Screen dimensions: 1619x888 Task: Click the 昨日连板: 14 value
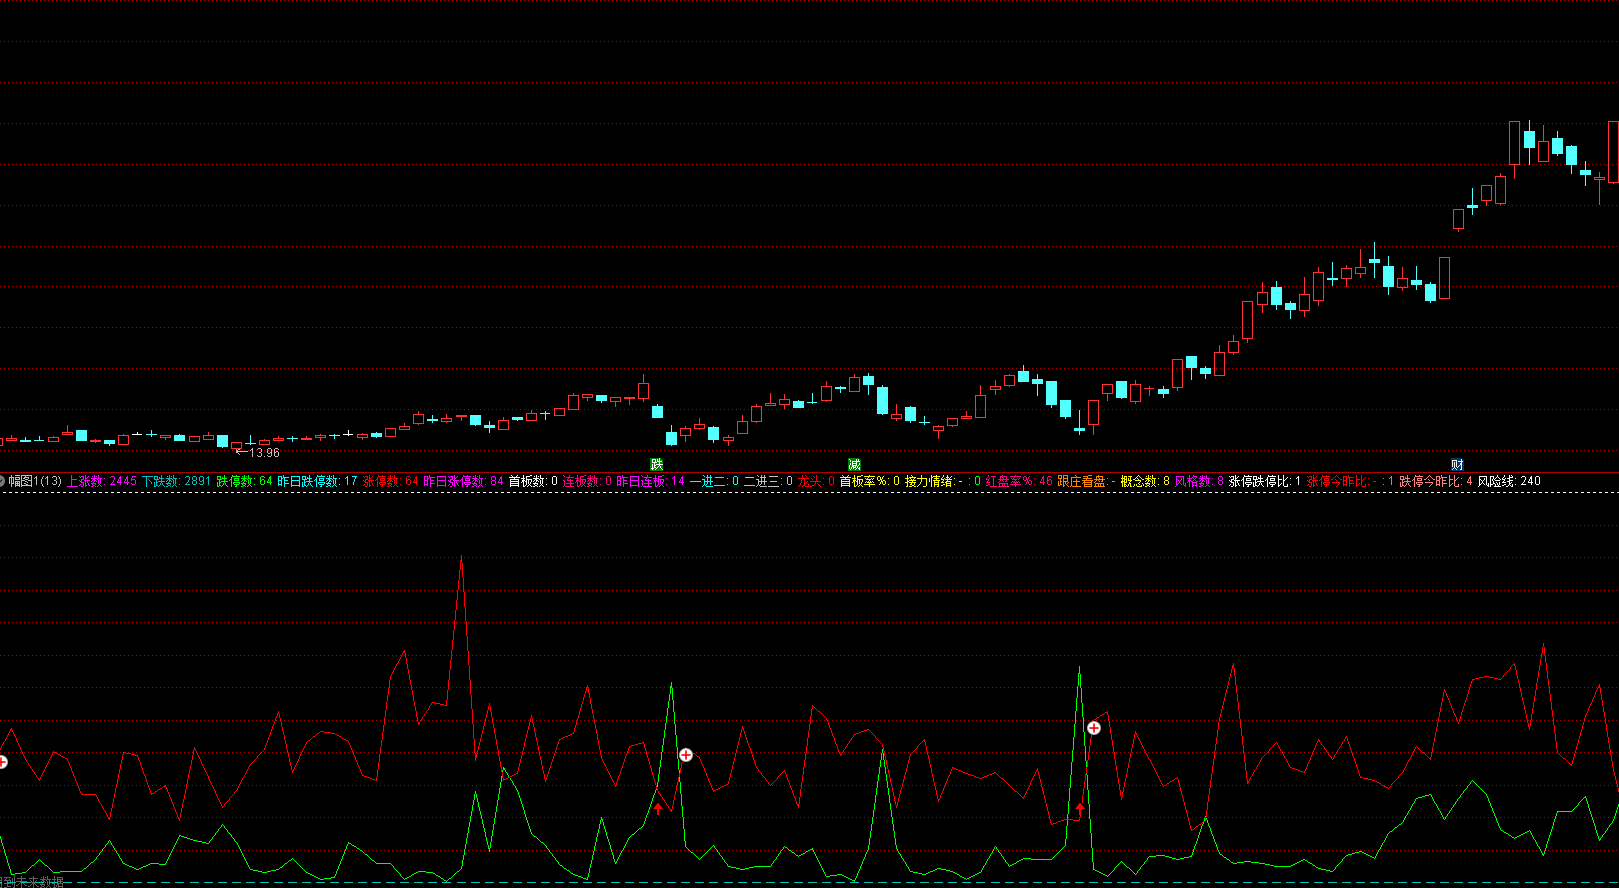tap(651, 481)
